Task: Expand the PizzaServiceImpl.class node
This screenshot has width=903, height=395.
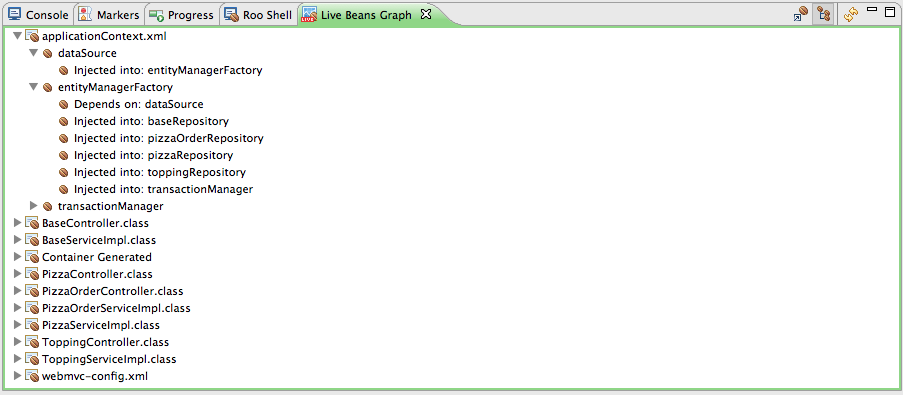Action: pyautogui.click(x=17, y=325)
